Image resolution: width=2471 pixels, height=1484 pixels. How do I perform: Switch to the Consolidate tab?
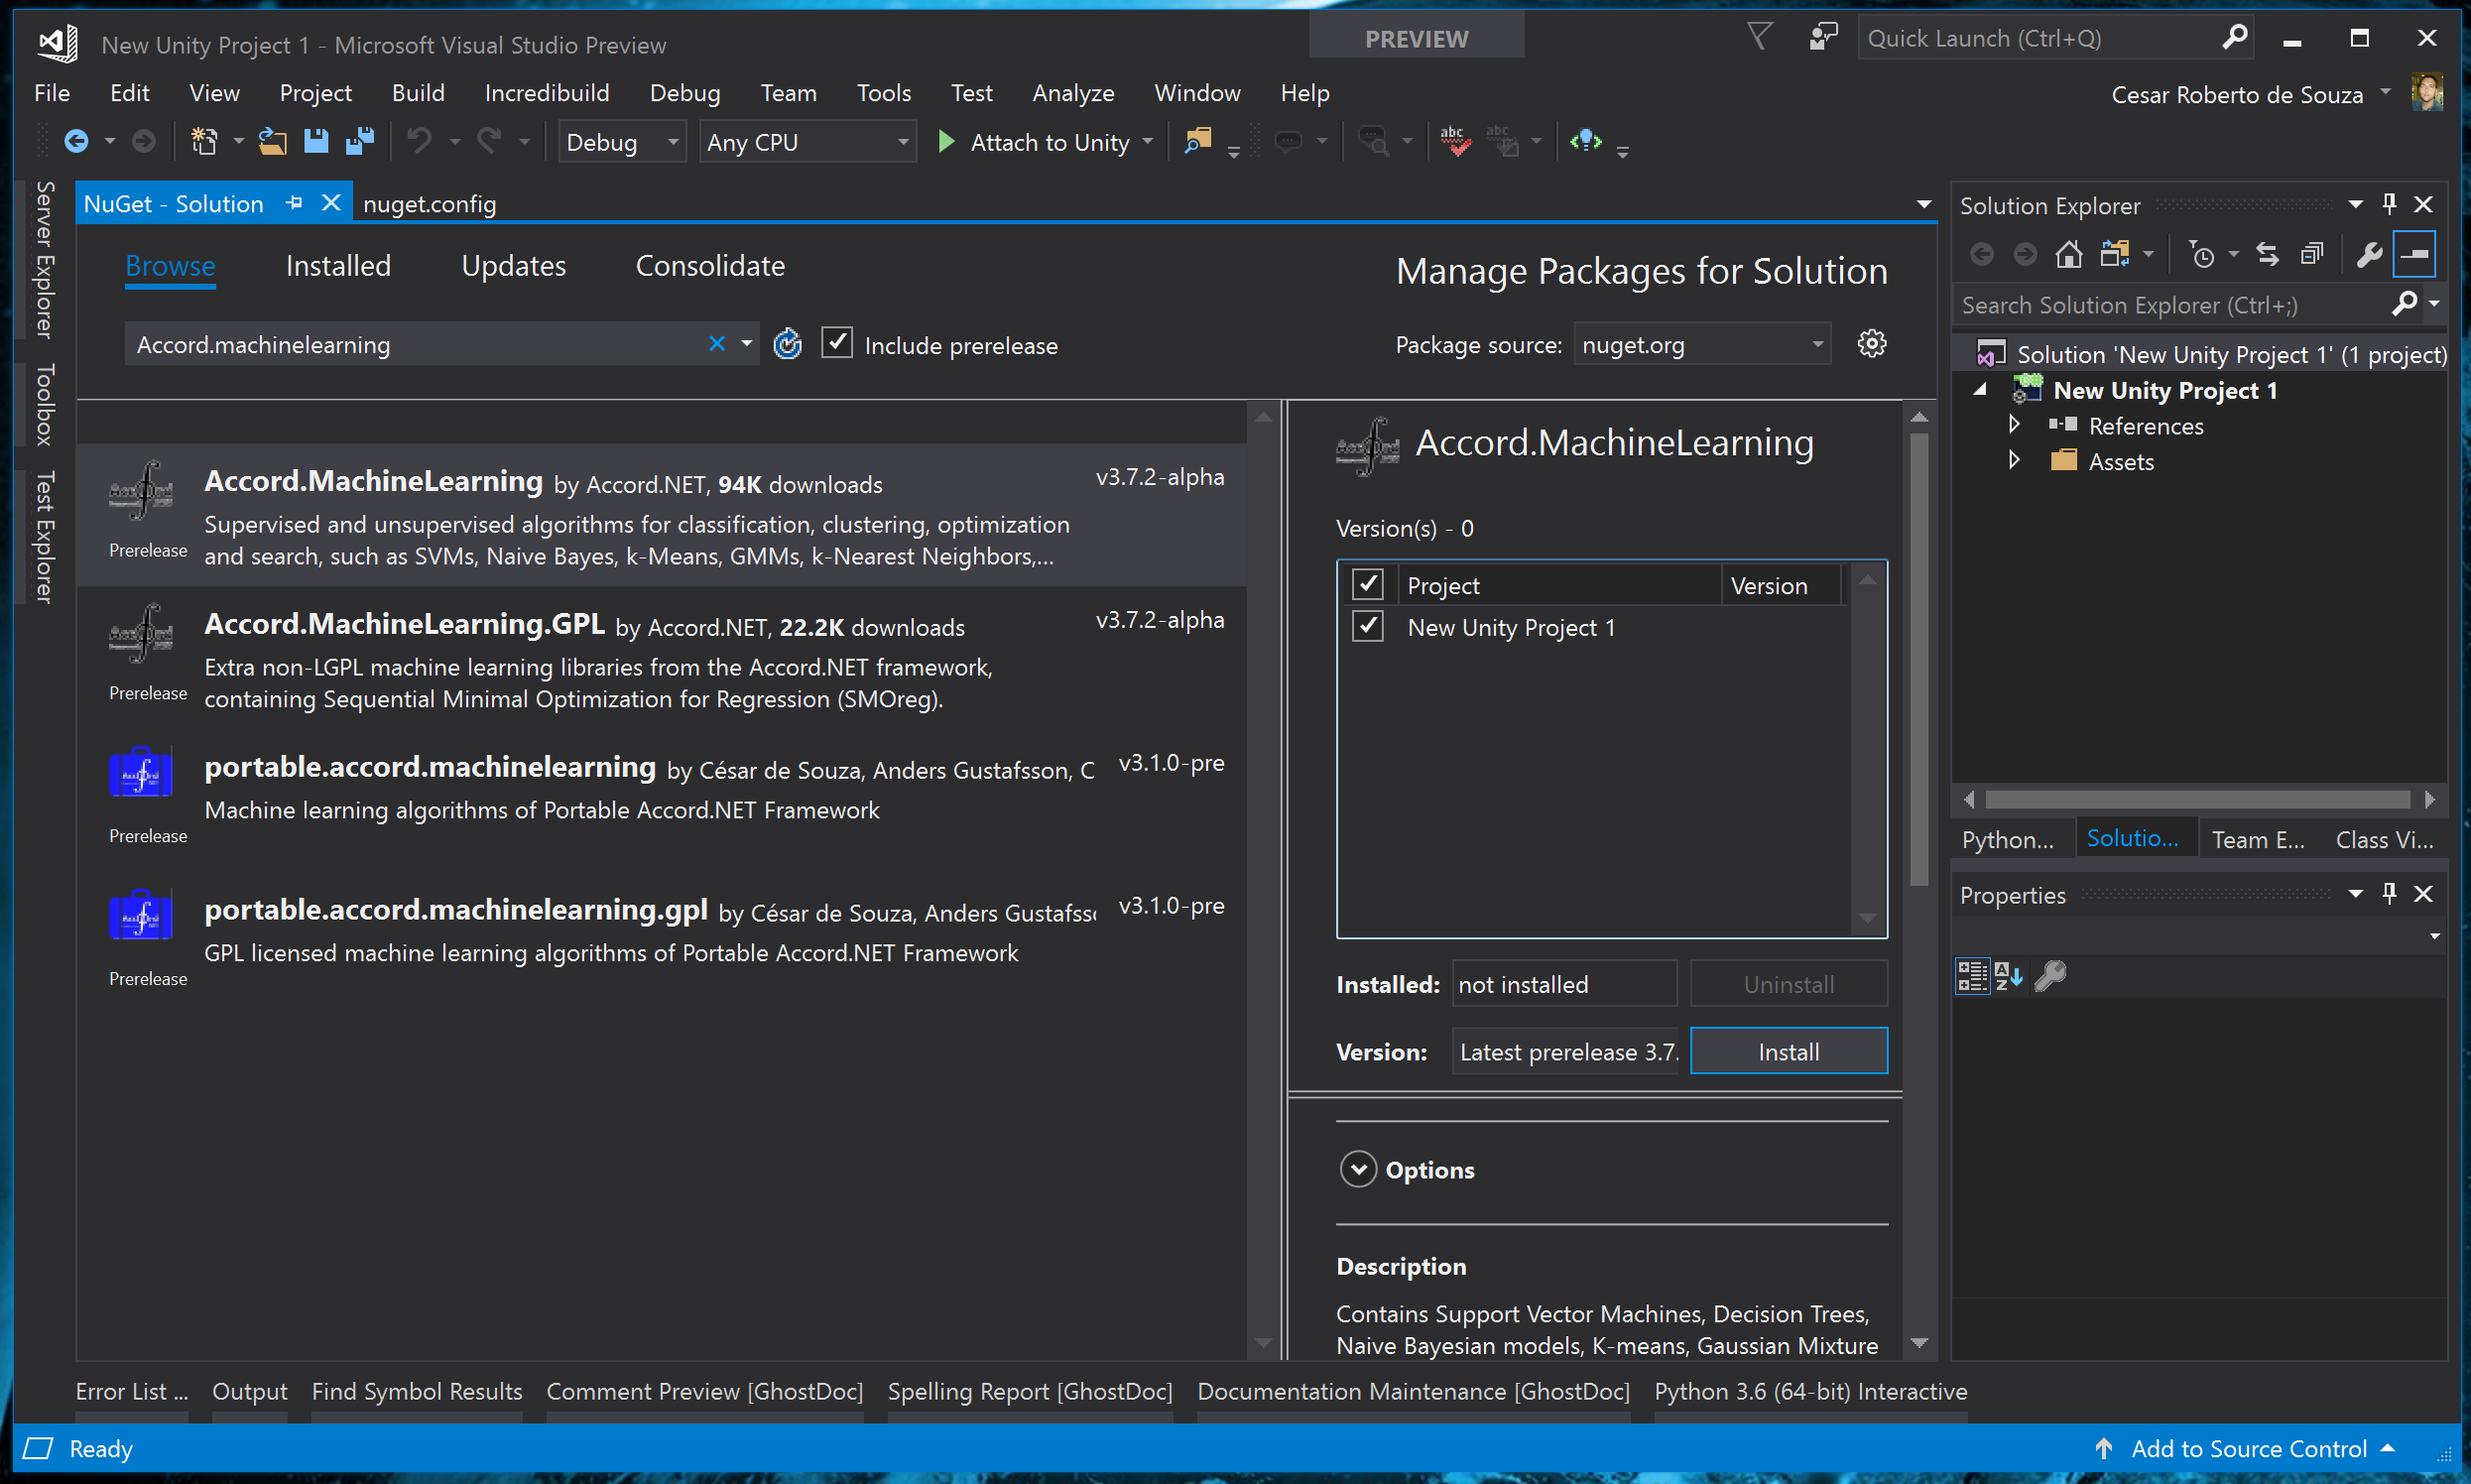[x=710, y=266]
